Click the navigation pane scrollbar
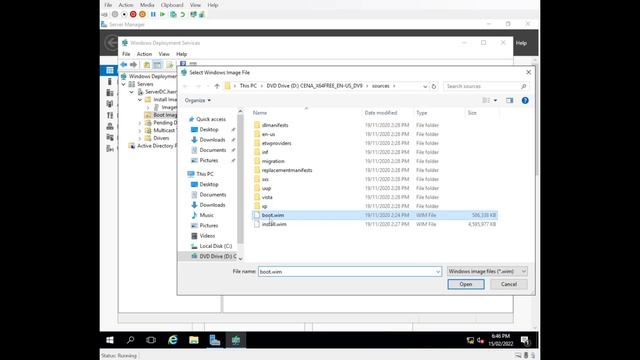640x360 pixels. pos(240,180)
